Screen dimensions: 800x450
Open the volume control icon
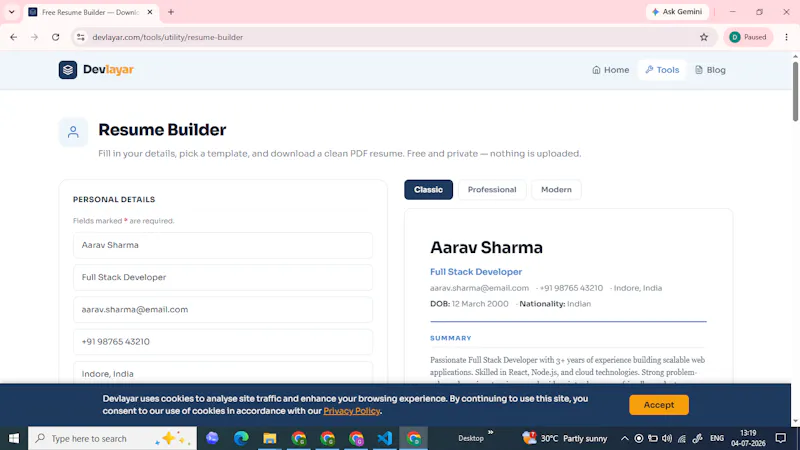pyautogui.click(x=667, y=438)
